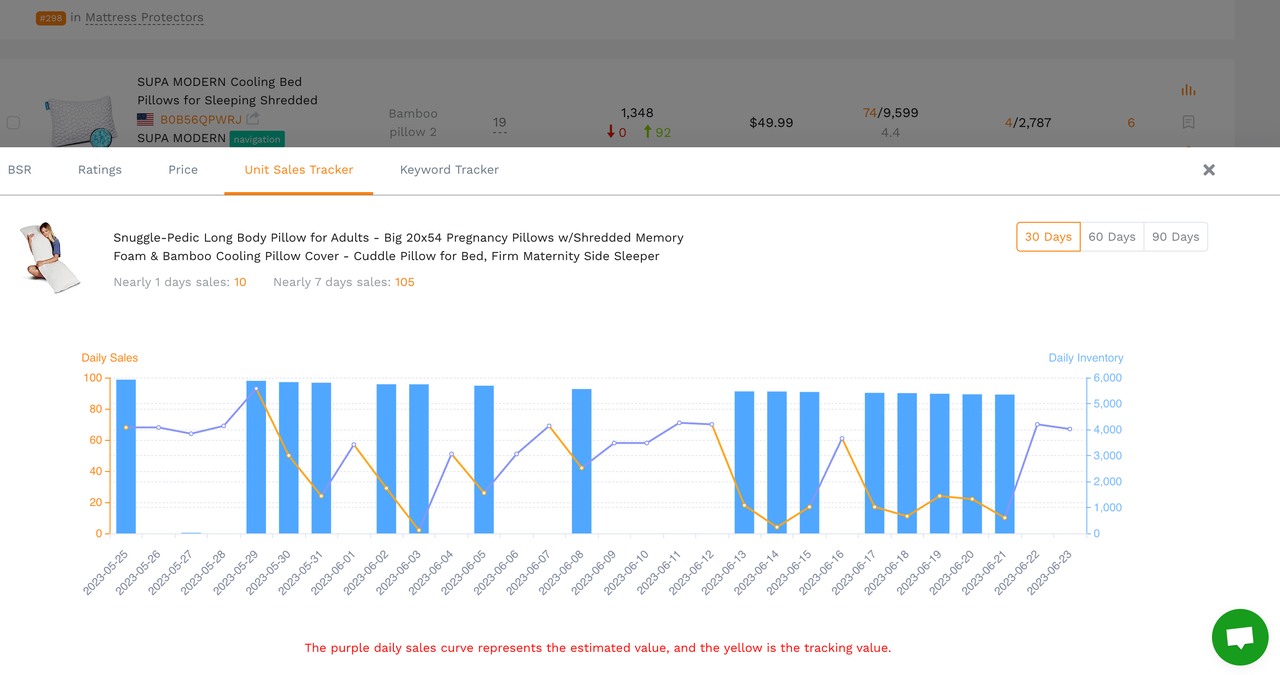Click the Nearly 1 days sales value 10
Image resolution: width=1280 pixels, height=675 pixels.
(x=240, y=282)
